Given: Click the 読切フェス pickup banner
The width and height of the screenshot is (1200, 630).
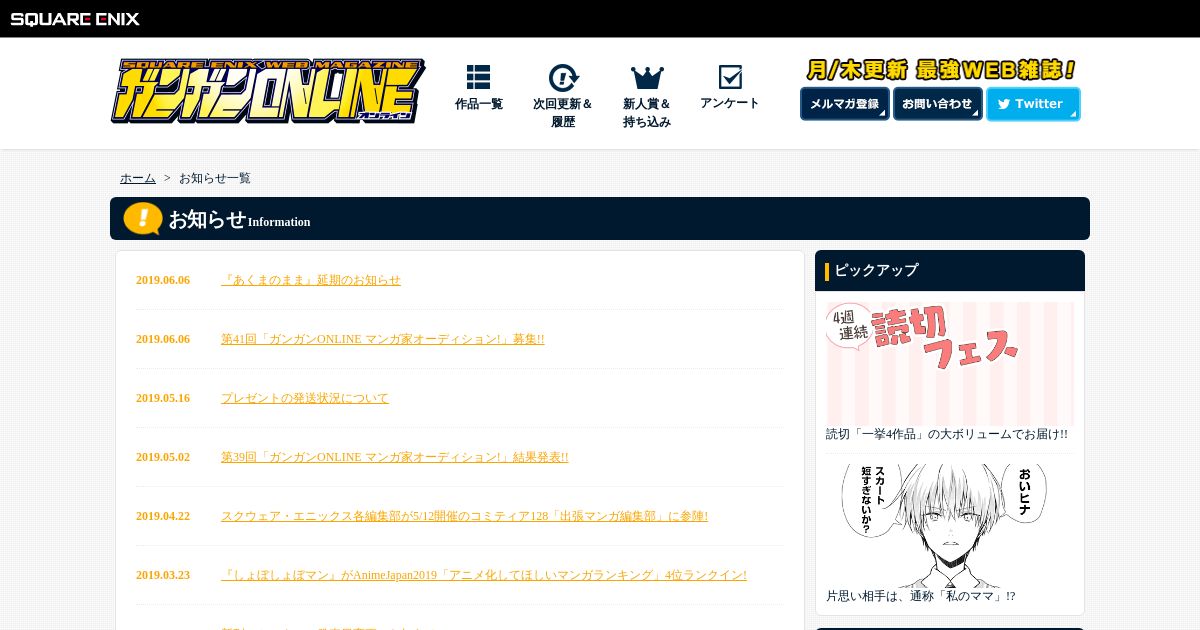Looking at the screenshot, I should tap(950, 363).
